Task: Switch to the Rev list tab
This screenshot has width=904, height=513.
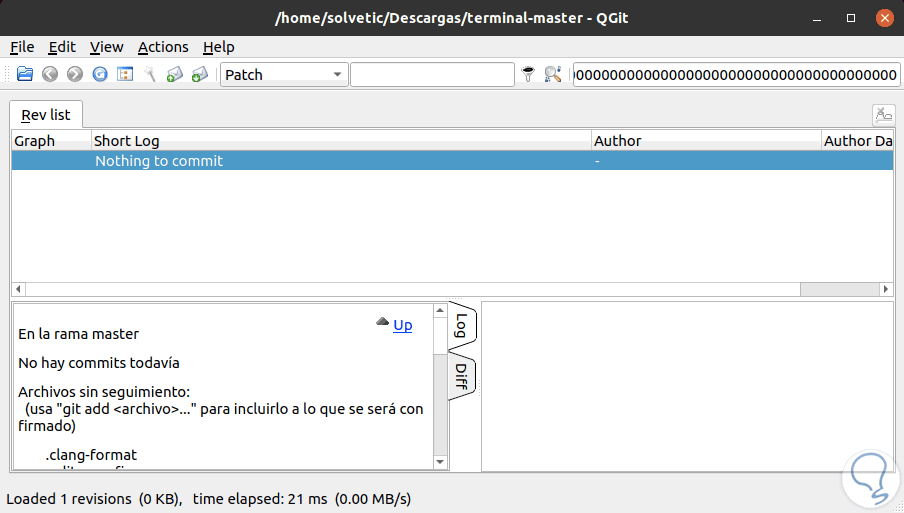Action: pos(46,115)
